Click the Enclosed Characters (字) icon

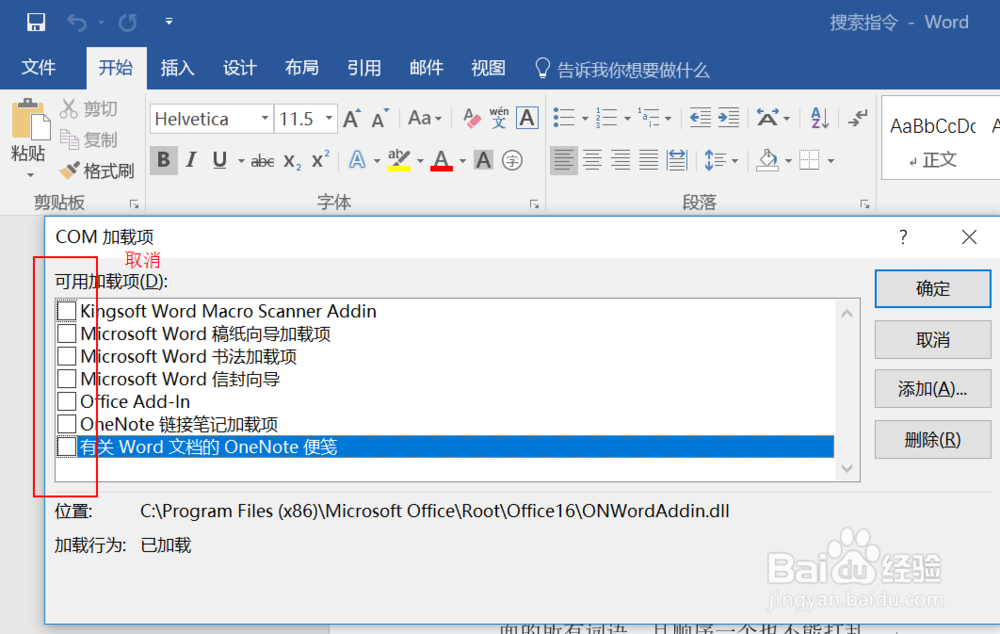point(512,160)
